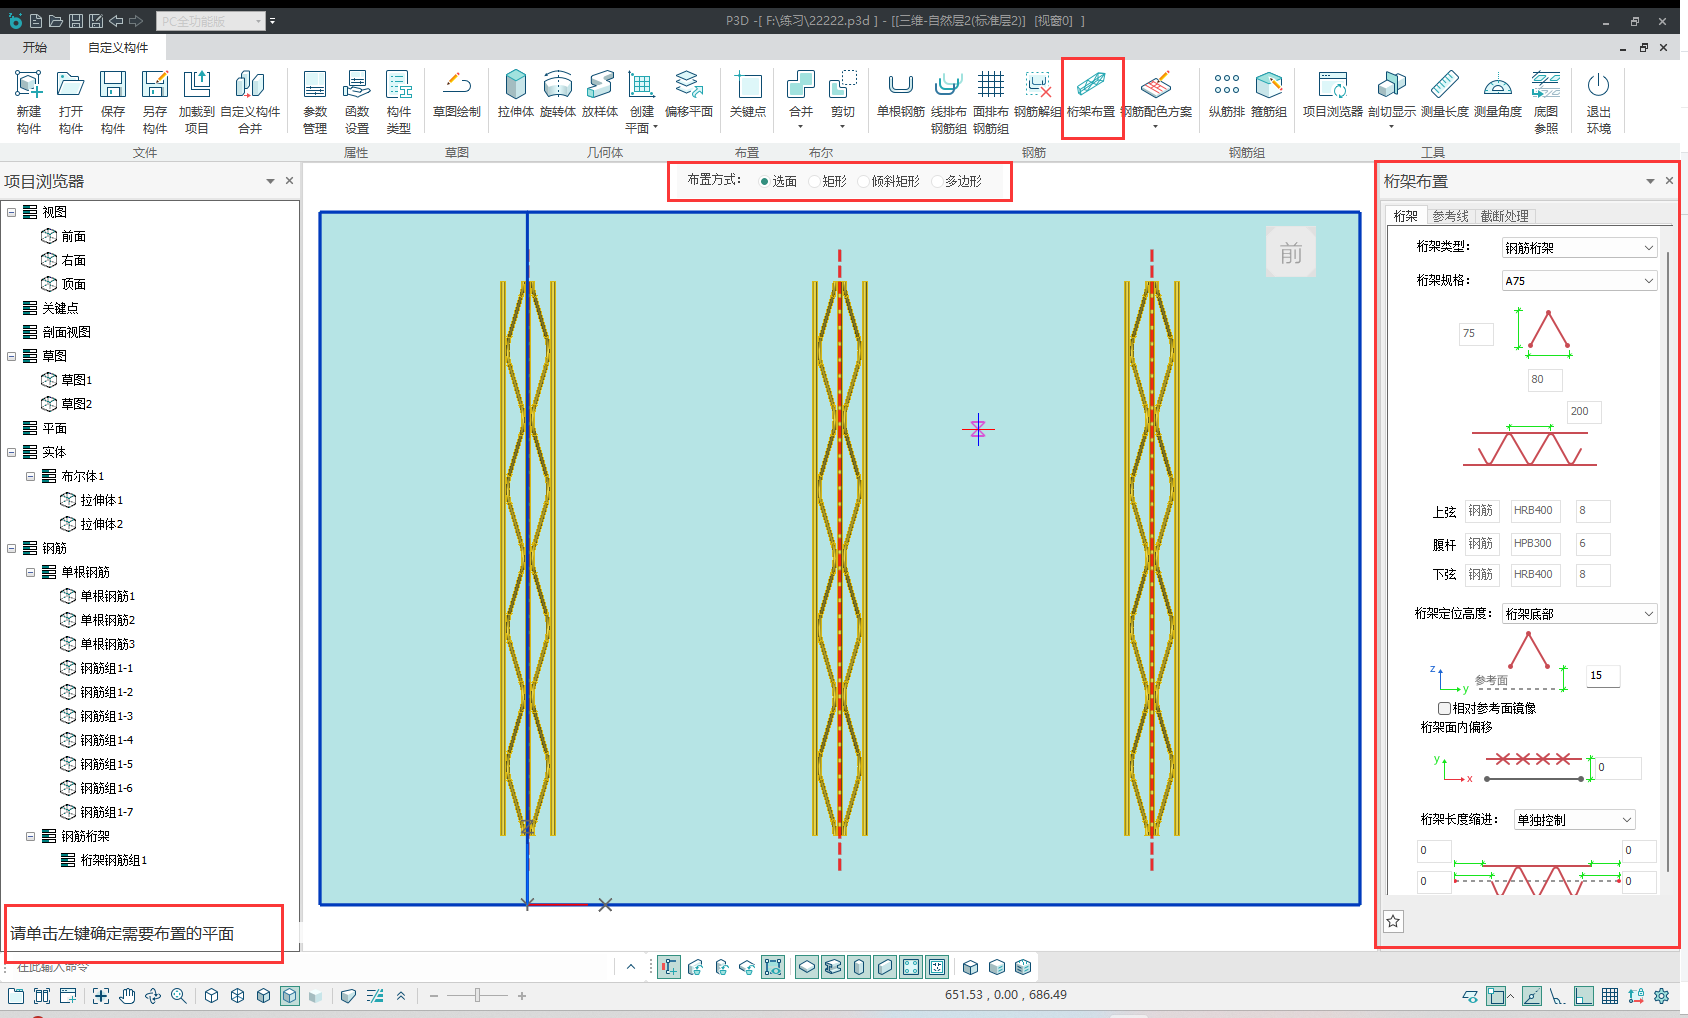Select the 拉伸体 extrude tool
The image size is (1688, 1018).
coord(515,96)
